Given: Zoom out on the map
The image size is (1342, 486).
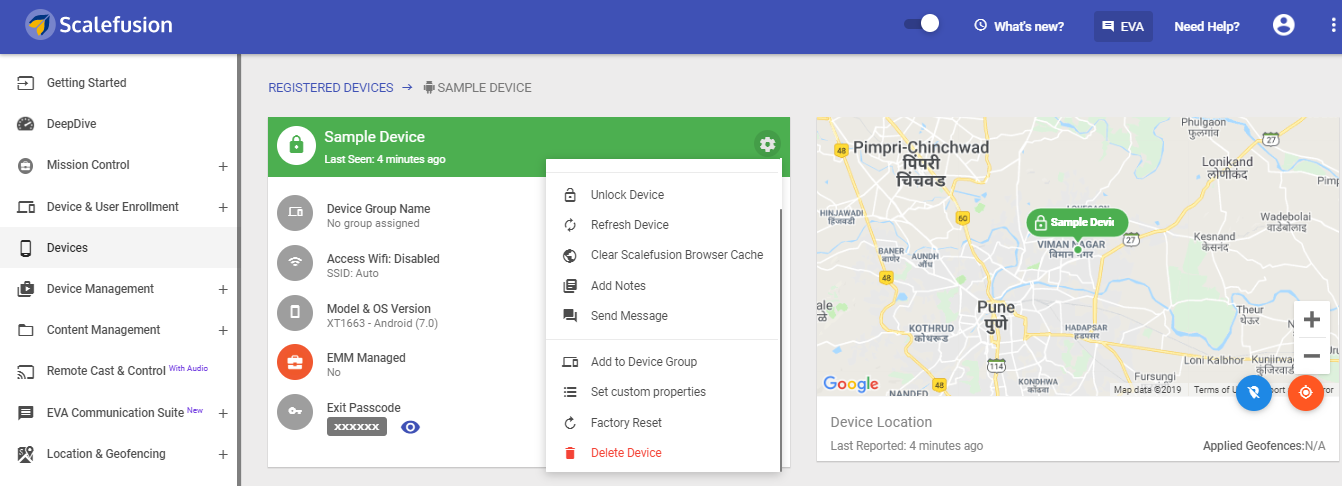Looking at the screenshot, I should [1312, 356].
